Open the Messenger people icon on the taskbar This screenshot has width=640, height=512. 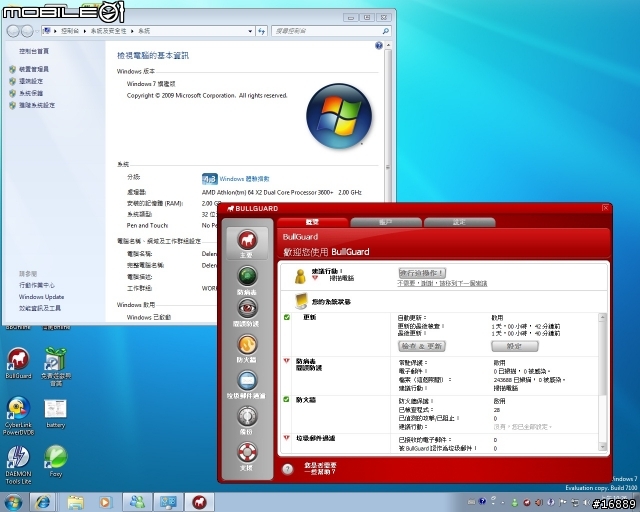tap(138, 502)
